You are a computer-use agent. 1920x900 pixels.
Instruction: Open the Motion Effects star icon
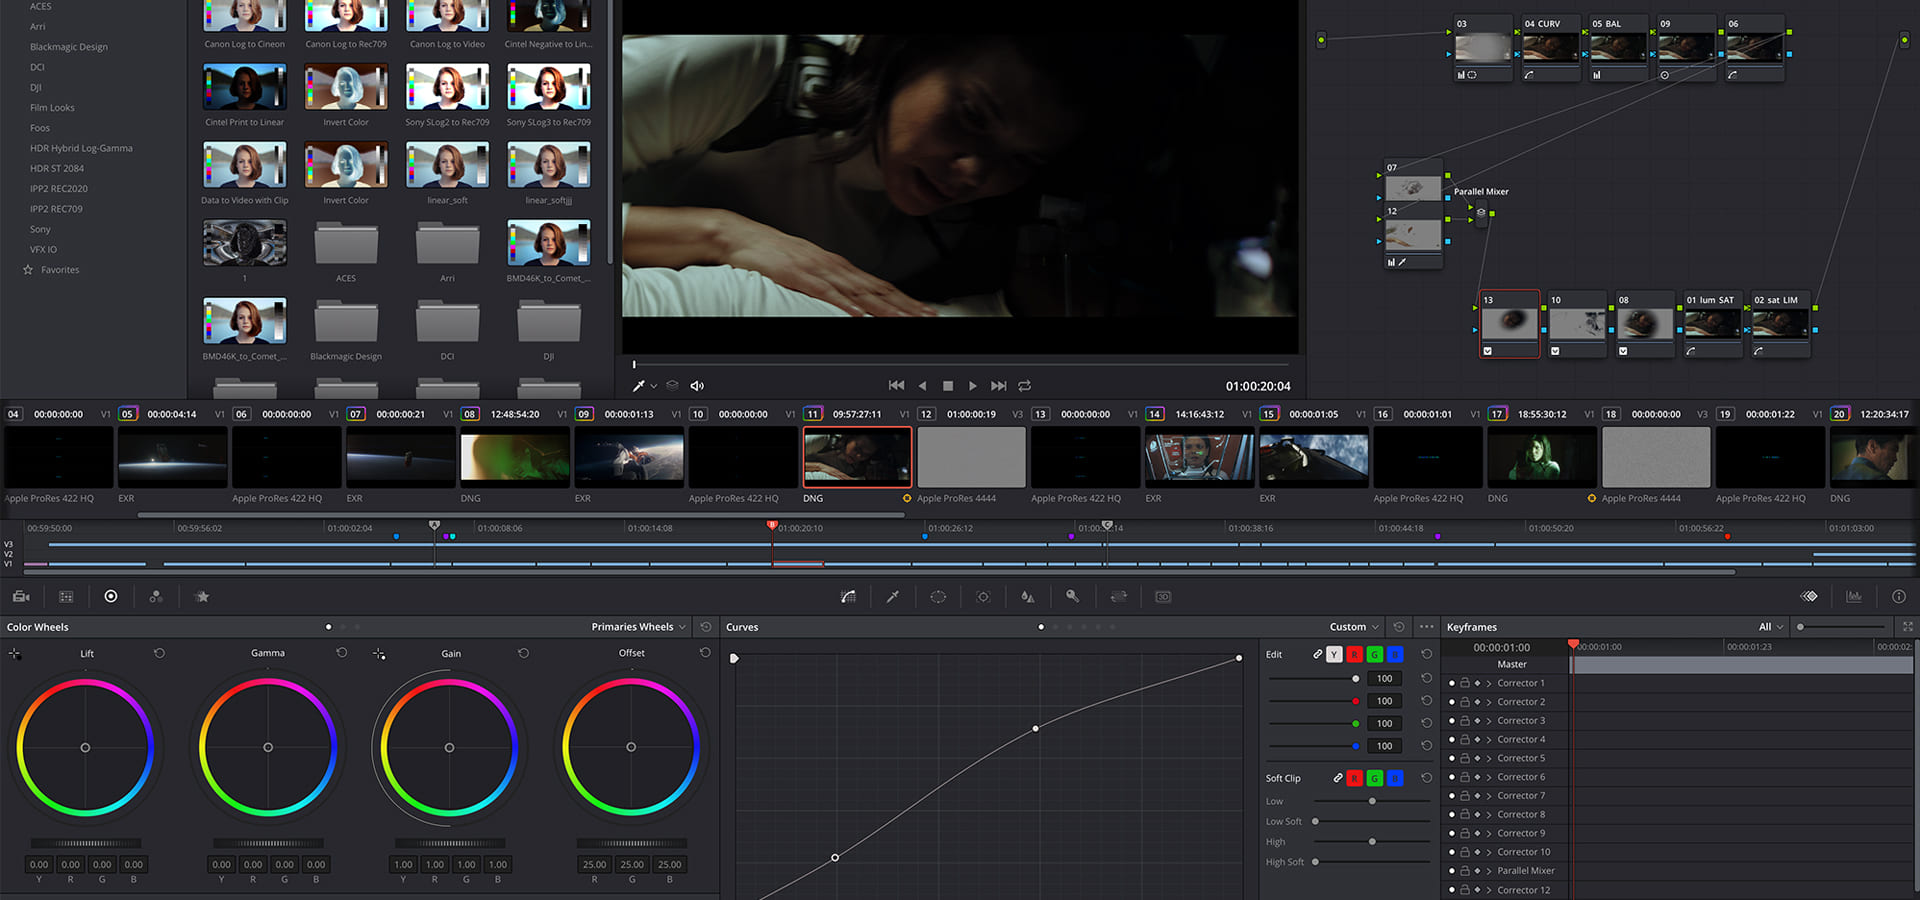pyautogui.click(x=202, y=596)
